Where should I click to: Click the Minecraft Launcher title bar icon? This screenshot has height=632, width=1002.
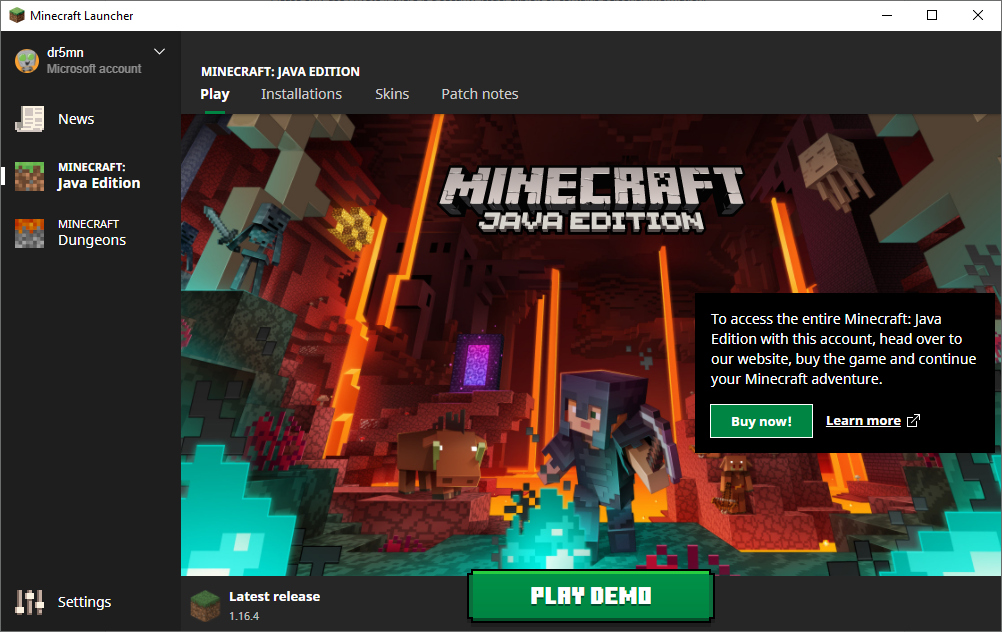pyautogui.click(x=17, y=15)
